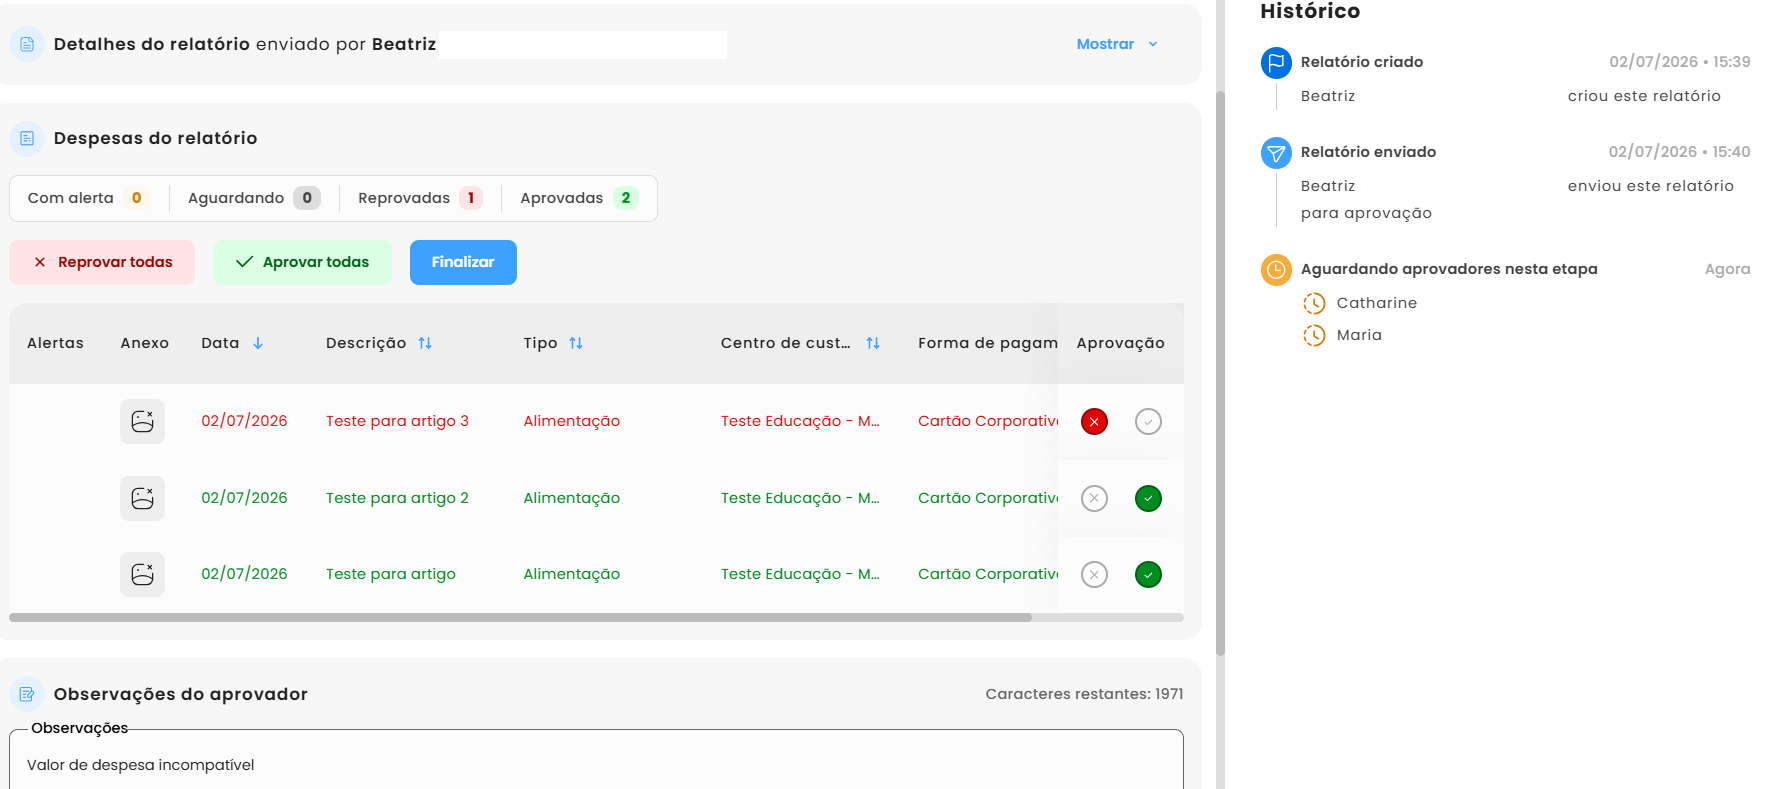The image size is (1774, 789).
Task: Toggle approve on Teste para artigo 2
Action: (1148, 498)
